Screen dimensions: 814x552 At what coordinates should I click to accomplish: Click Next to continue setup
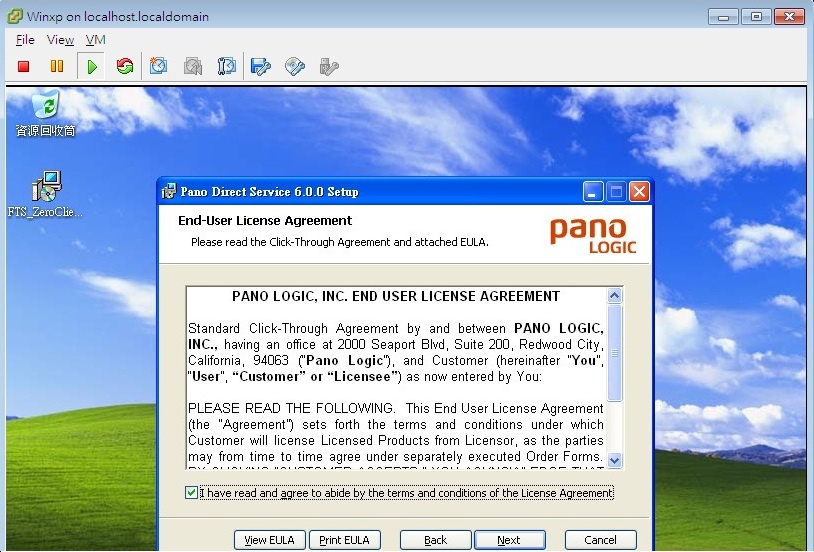510,540
